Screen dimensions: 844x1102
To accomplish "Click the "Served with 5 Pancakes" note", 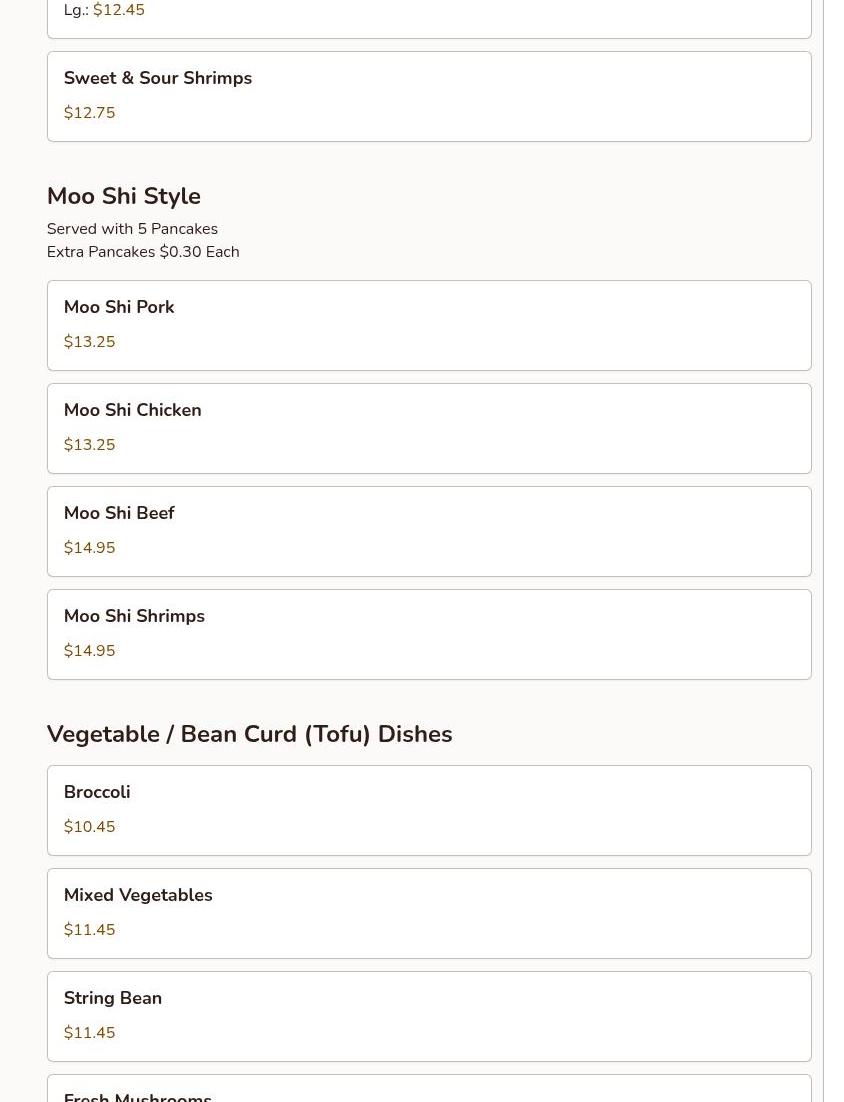I will pyautogui.click(x=132, y=229).
